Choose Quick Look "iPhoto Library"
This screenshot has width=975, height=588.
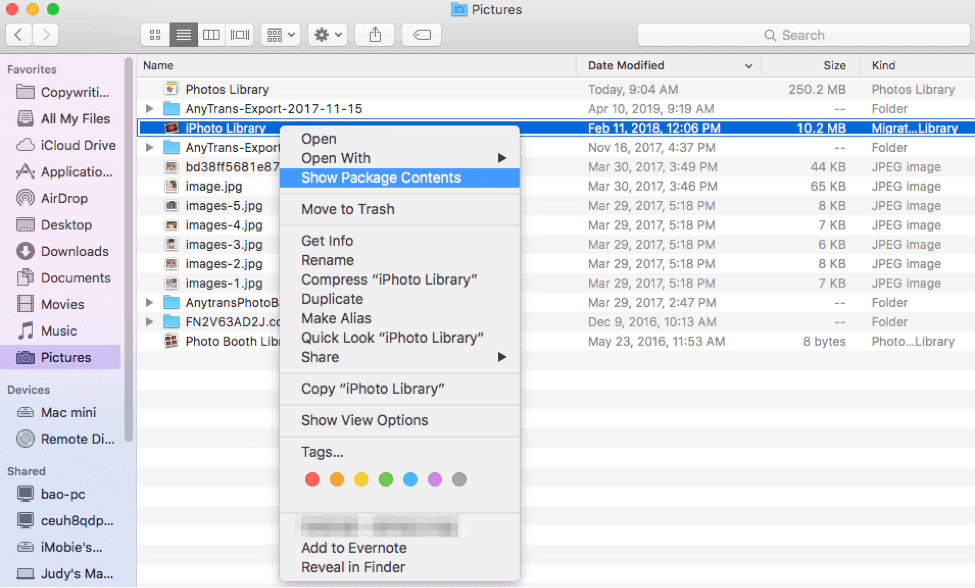(x=399, y=338)
